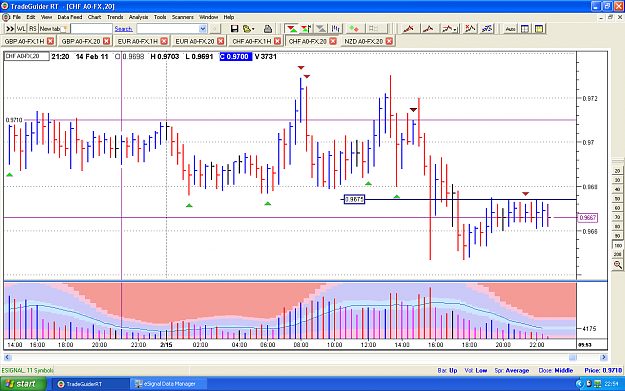This screenshot has width=625, height=391.
Task: Click the chart scroll left arrow
Action: (7, 358)
